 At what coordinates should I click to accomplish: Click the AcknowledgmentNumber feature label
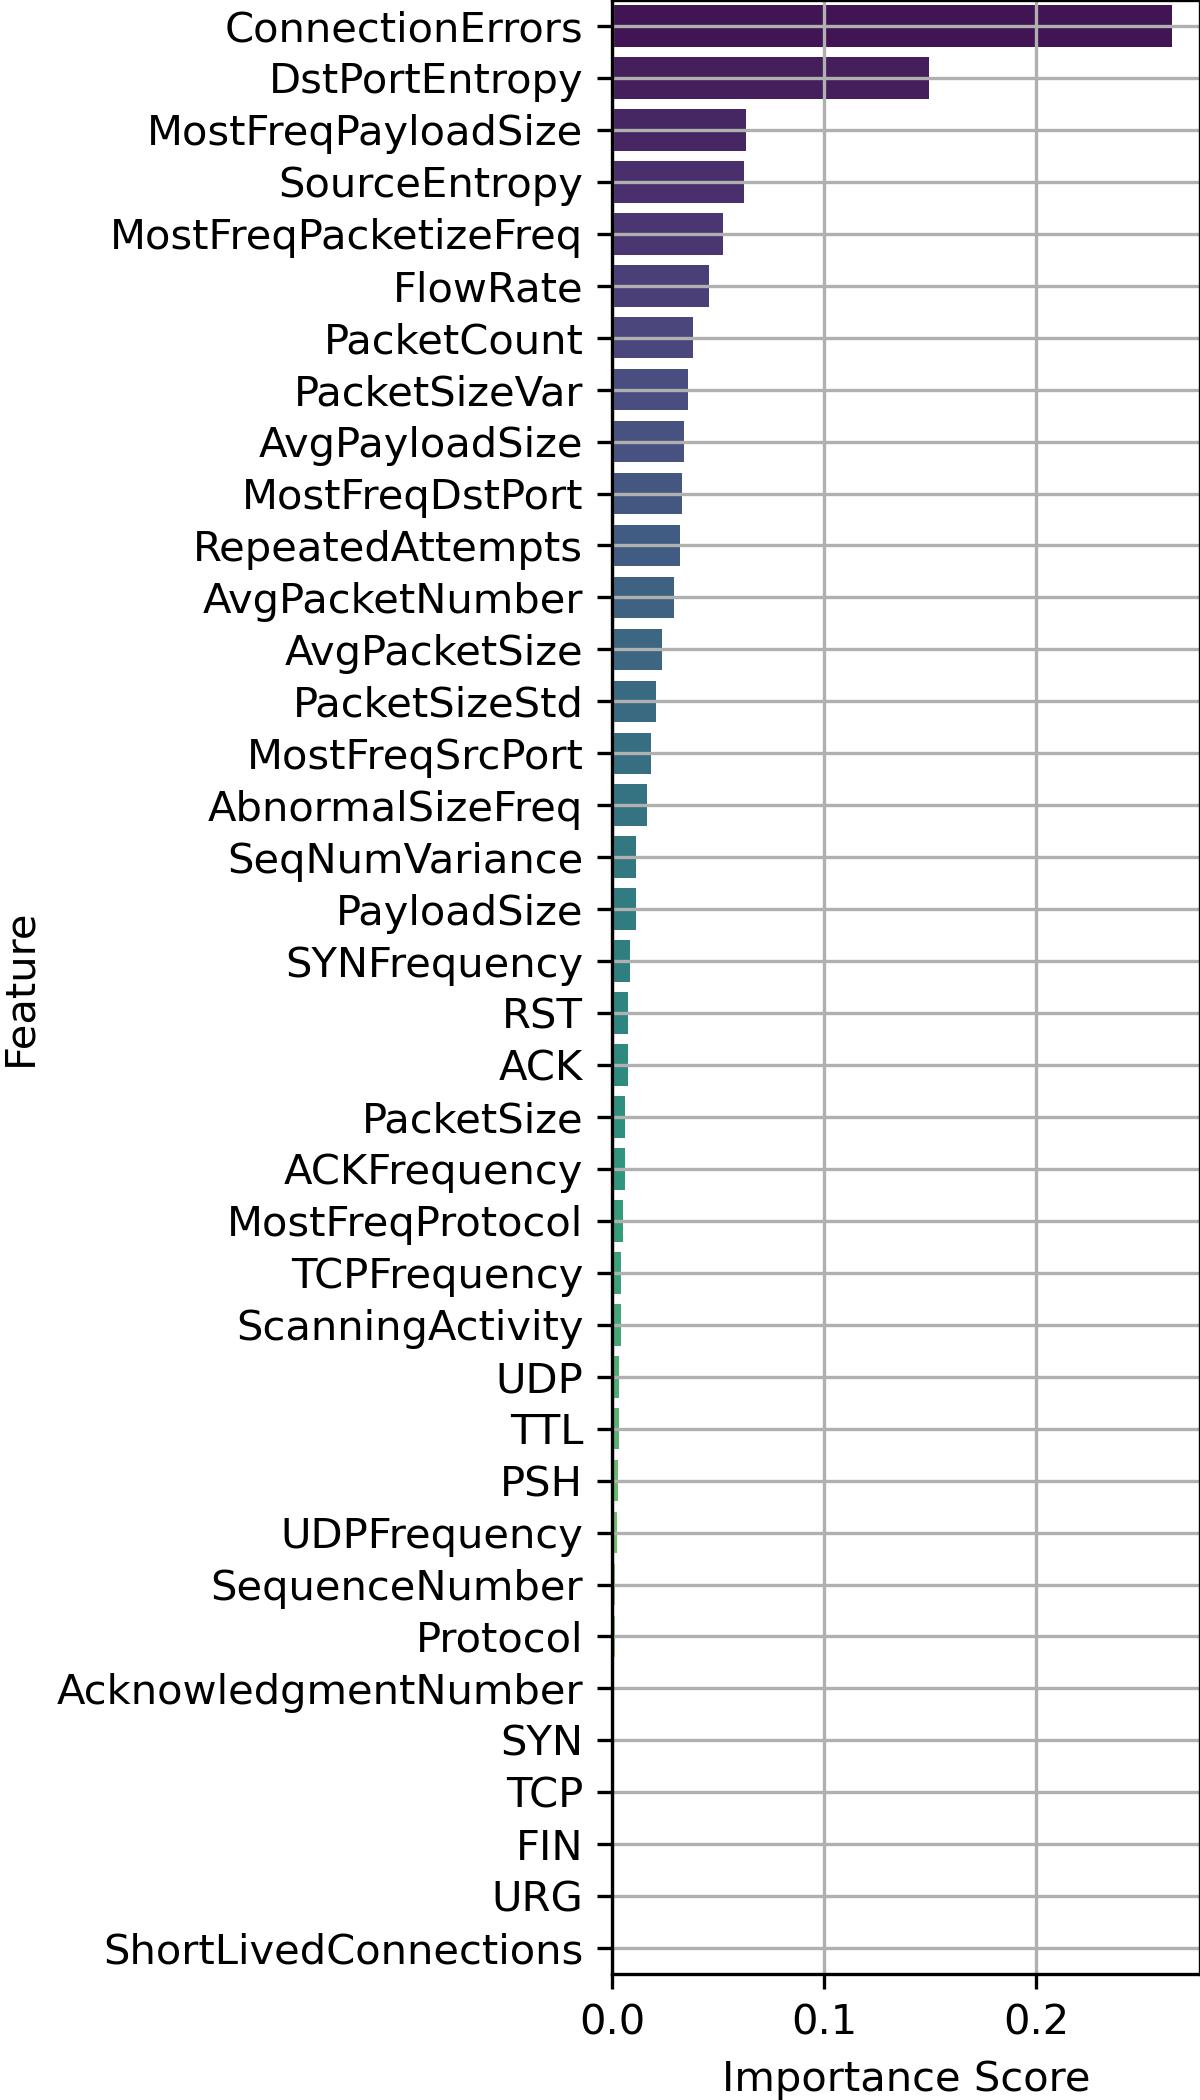click(319, 1691)
